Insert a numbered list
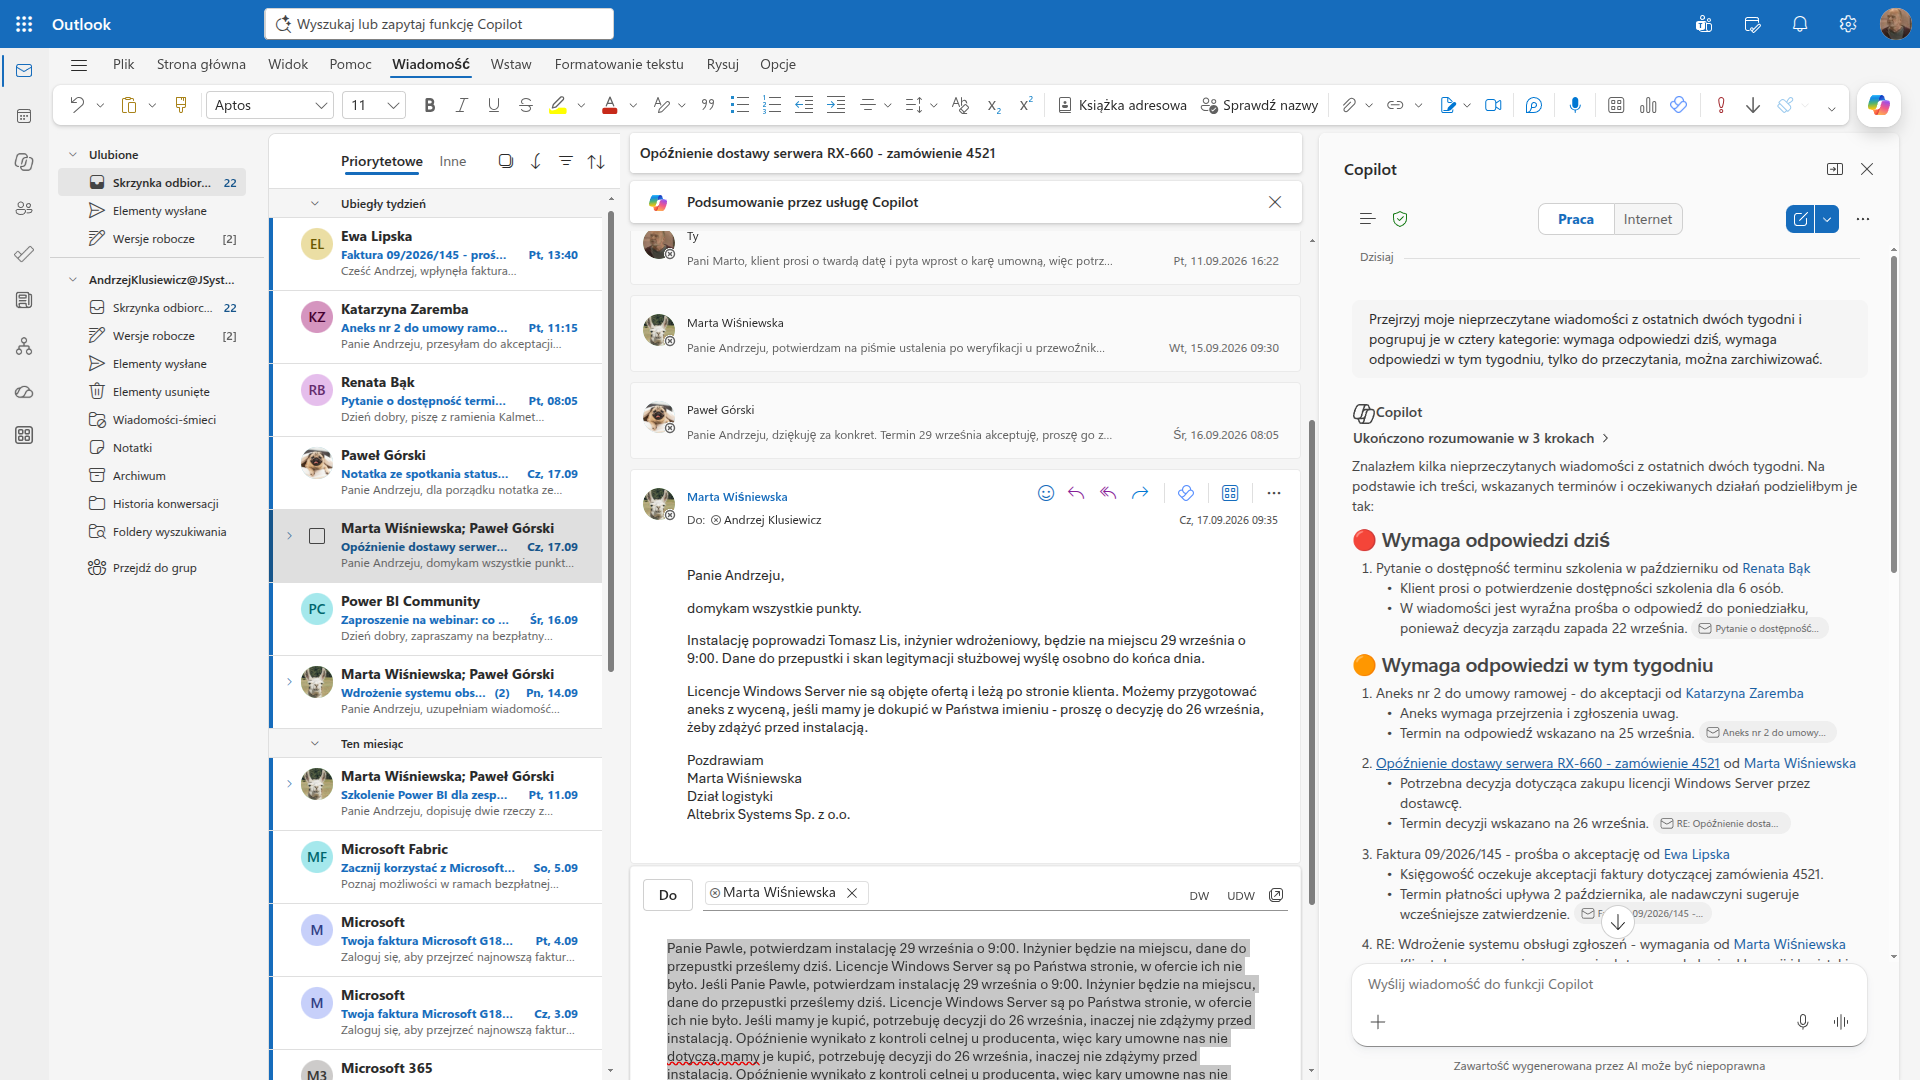Viewport: 1920px width, 1080px height. 772,105
